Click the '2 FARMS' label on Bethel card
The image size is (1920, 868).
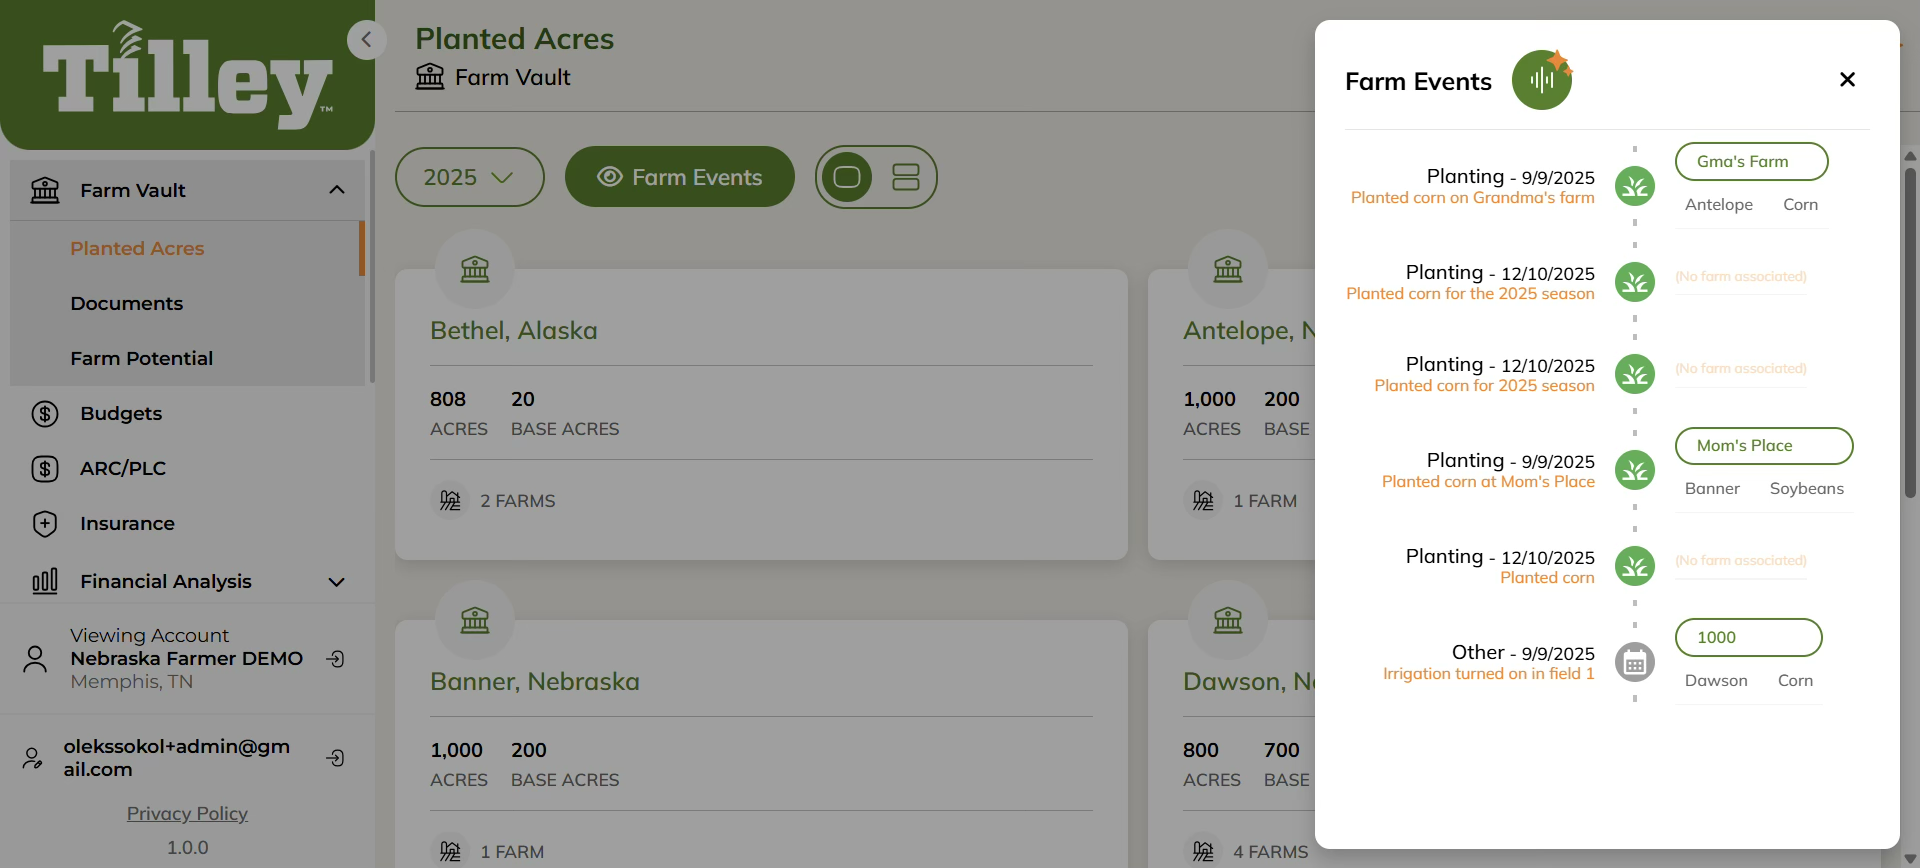pyautogui.click(x=517, y=501)
